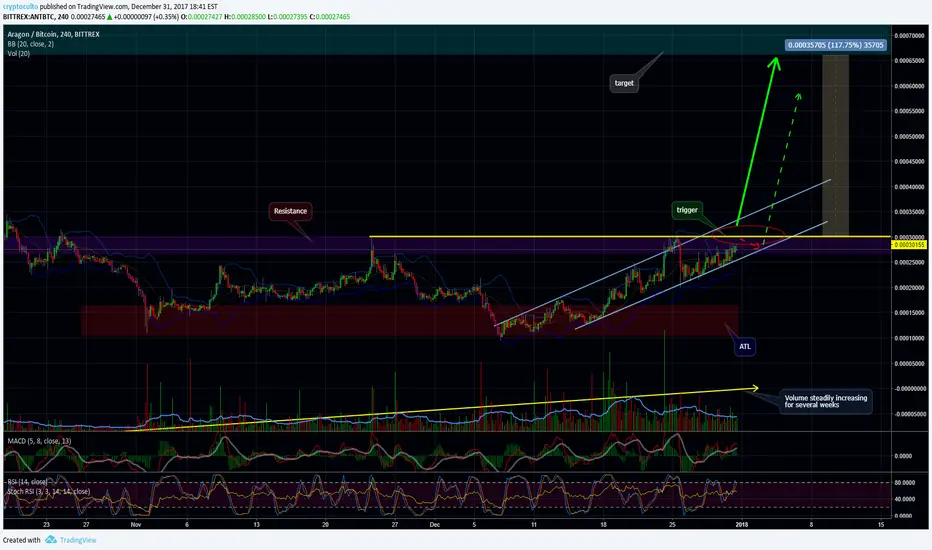Select the 'Vol (20)' indicator label
Viewport: 932px width, 550px height.
click(18, 54)
